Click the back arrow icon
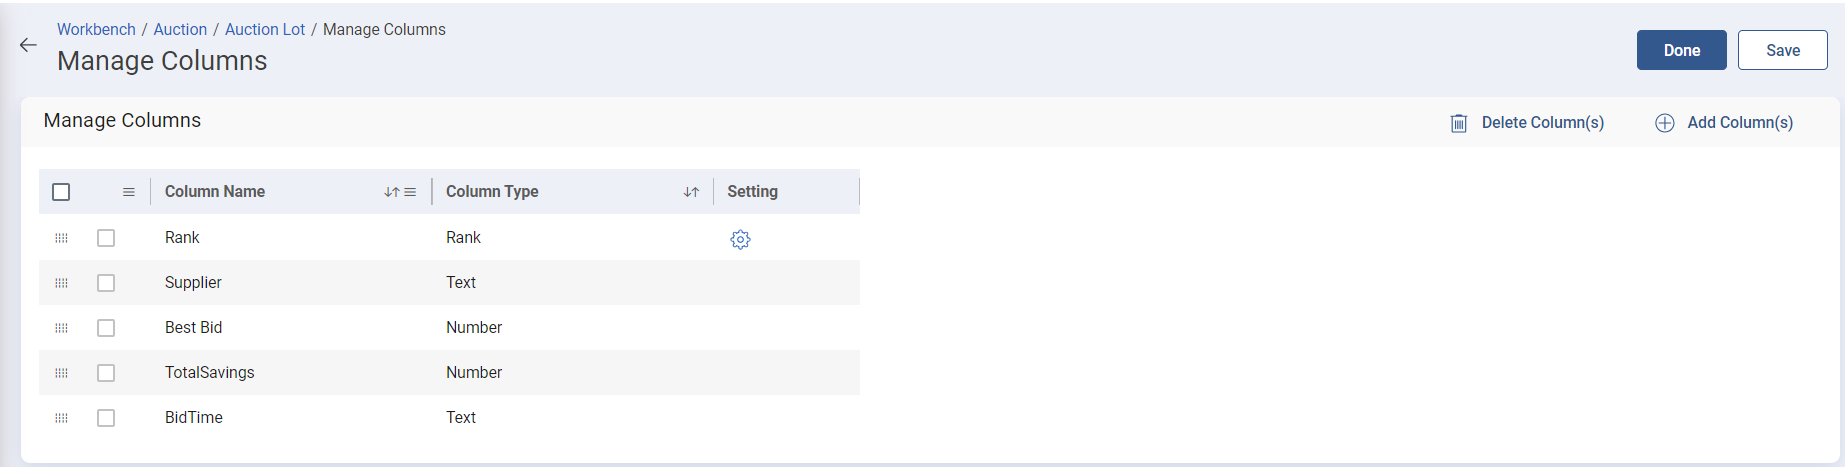This screenshot has width=1845, height=467. (28, 45)
